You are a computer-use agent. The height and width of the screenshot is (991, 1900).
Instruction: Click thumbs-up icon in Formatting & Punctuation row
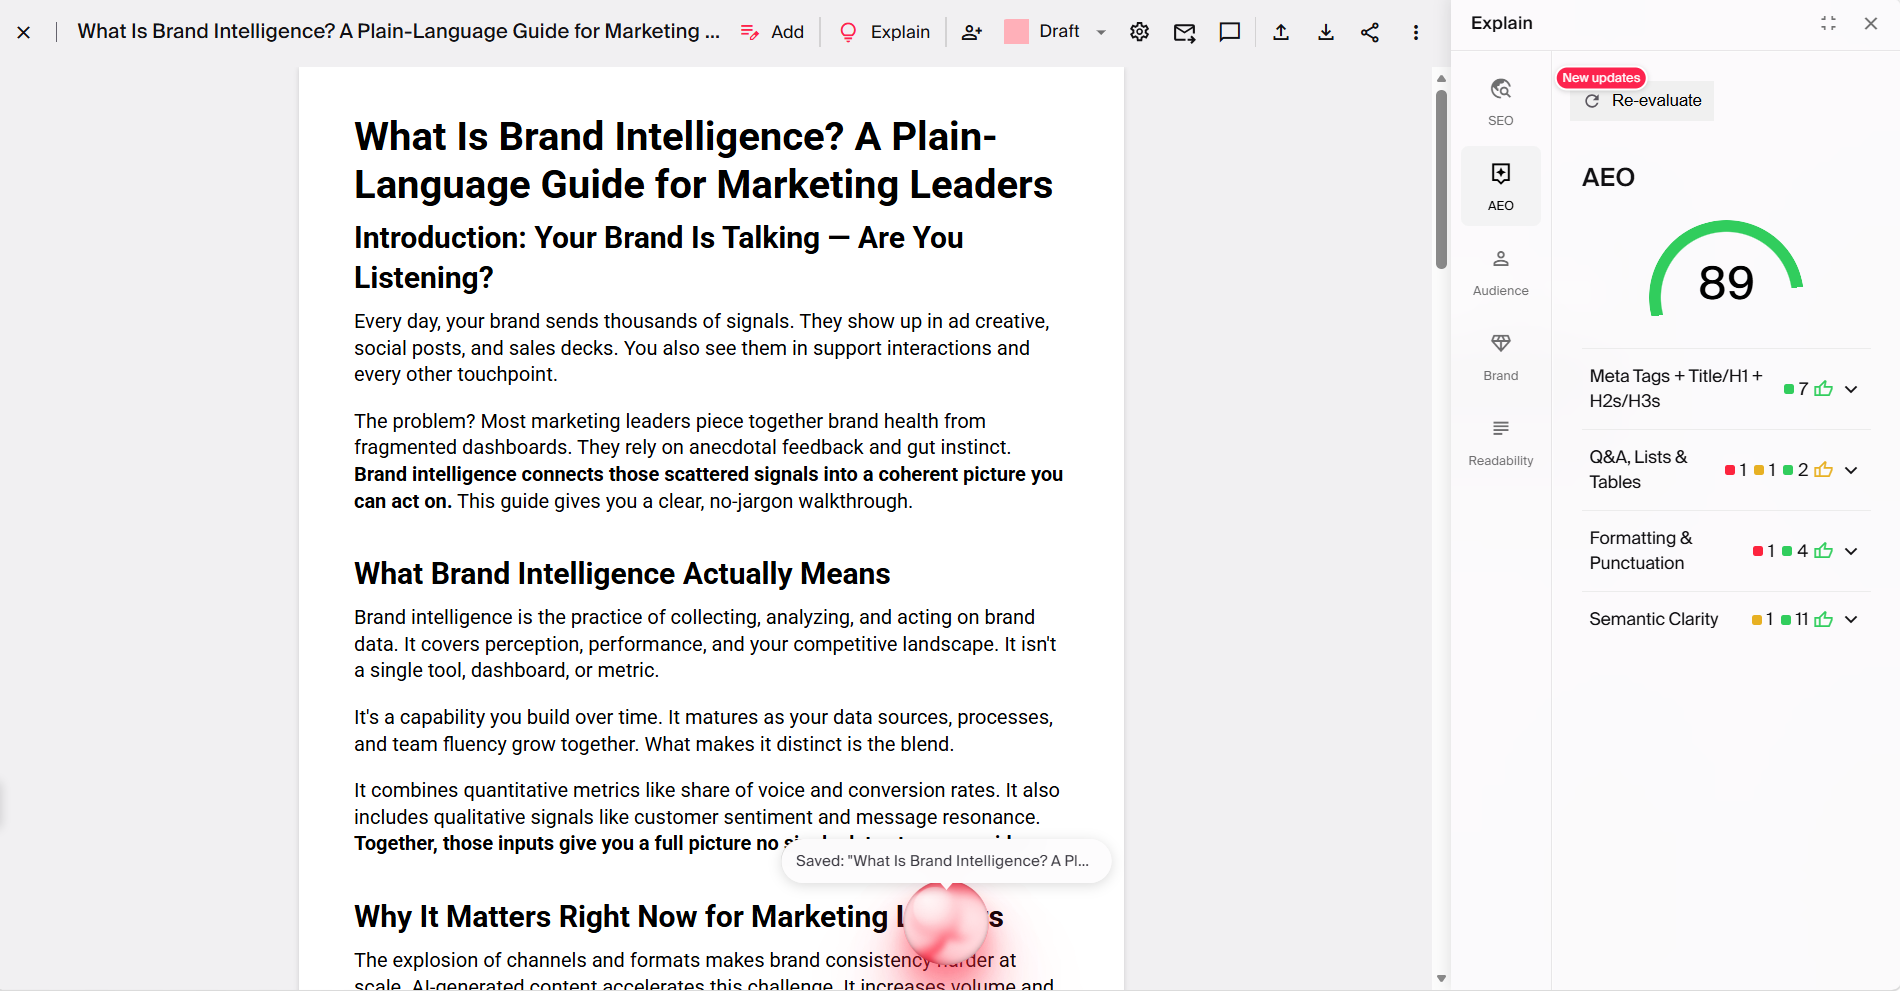coord(1823,550)
